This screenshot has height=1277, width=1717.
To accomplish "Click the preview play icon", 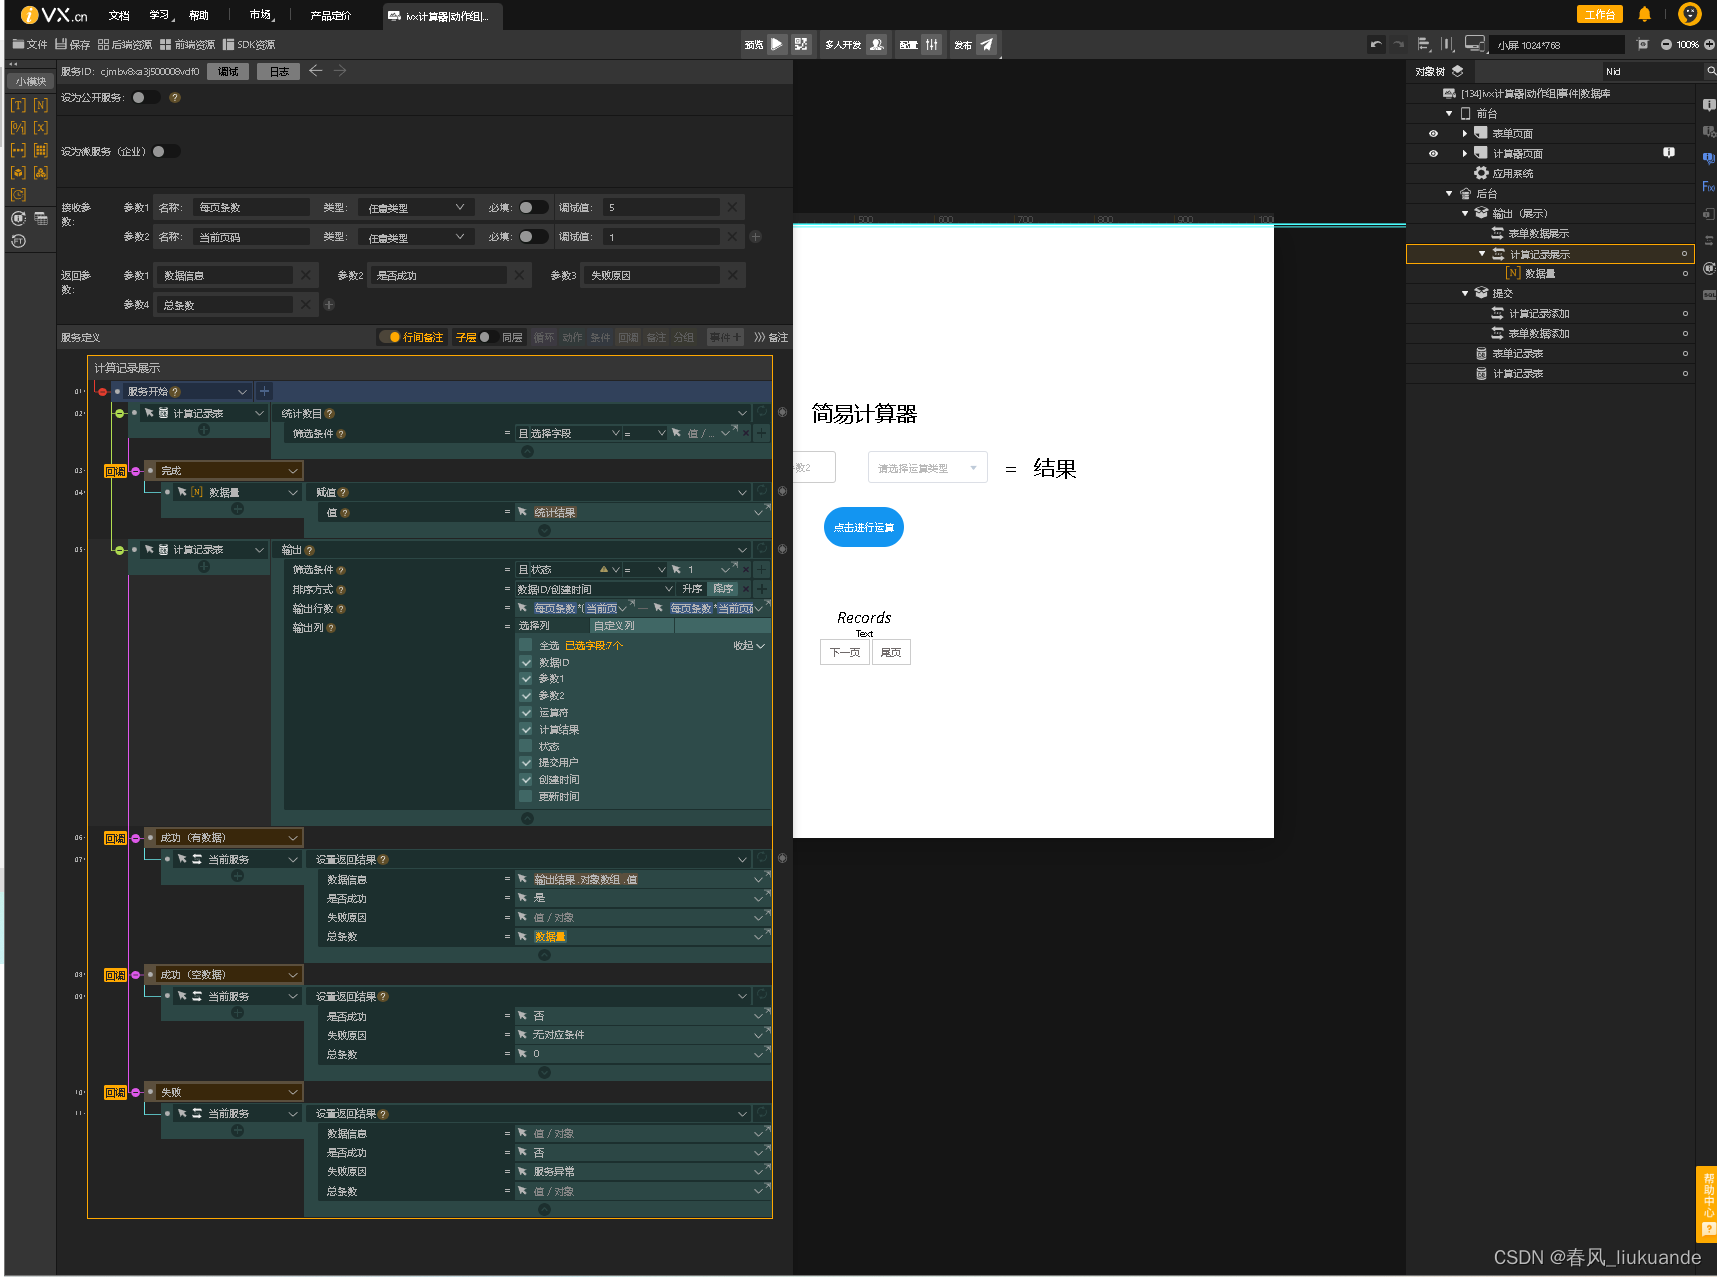I will coord(777,44).
